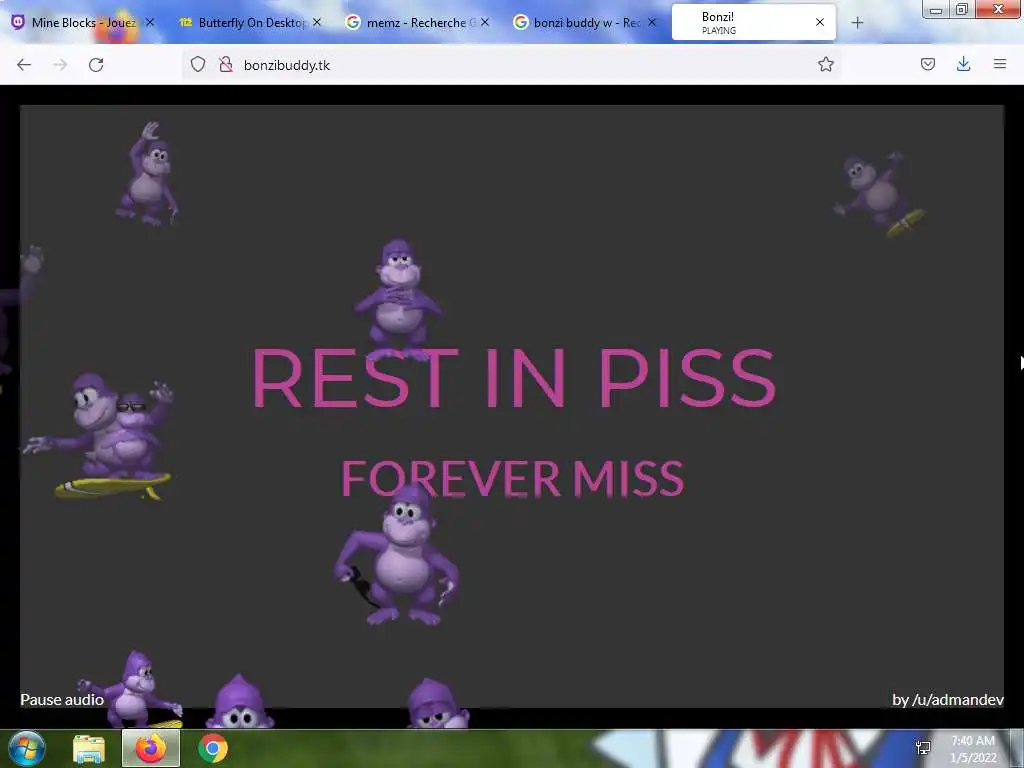Close the Butterfly On Desktop tab
The height and width of the screenshot is (768, 1024).
[317, 22]
